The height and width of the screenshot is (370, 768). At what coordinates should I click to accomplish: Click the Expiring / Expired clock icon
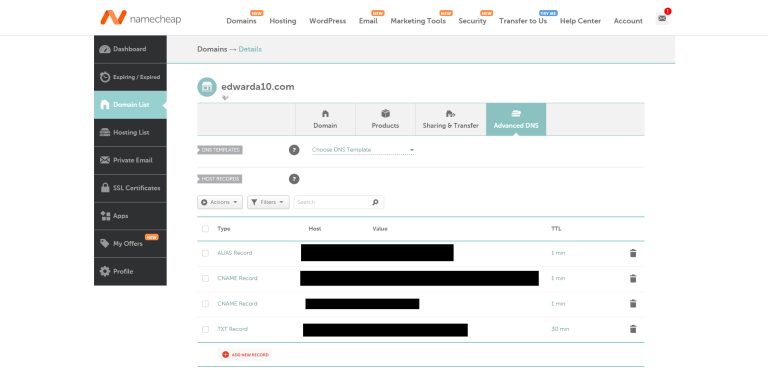click(105, 77)
